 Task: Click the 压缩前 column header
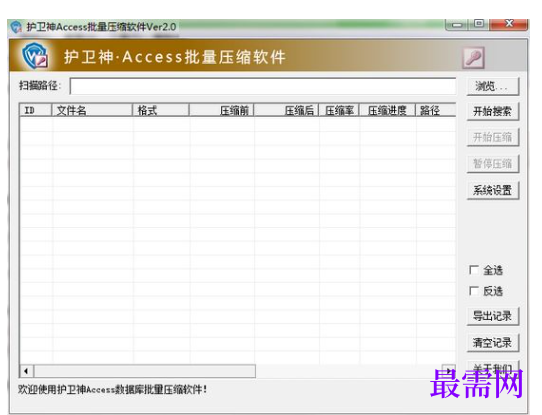[222, 110]
